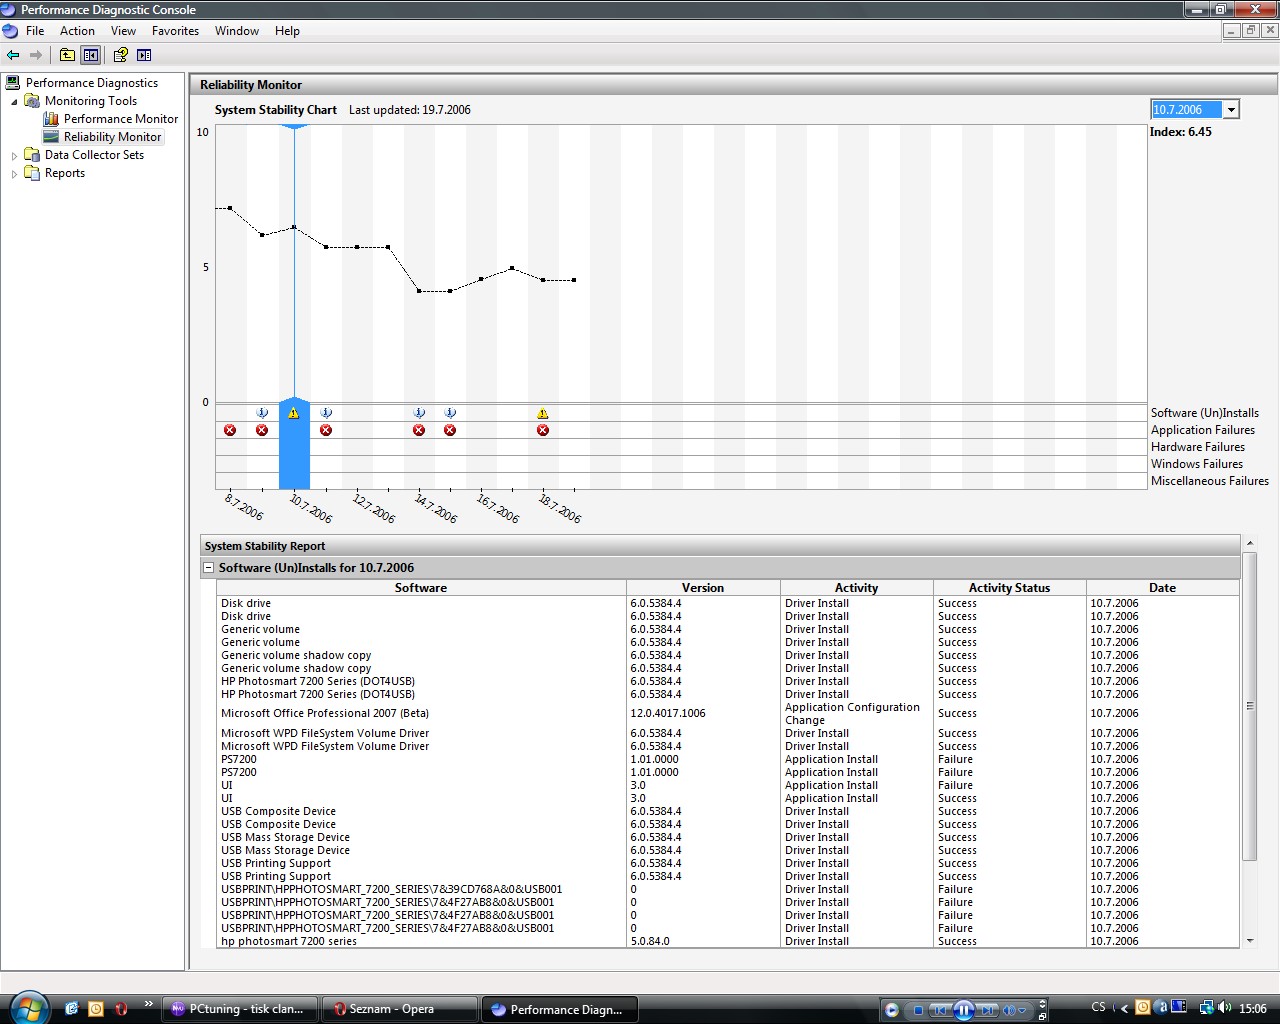
Task: Click the application failure icon at 14.7.2006
Action: (x=419, y=430)
